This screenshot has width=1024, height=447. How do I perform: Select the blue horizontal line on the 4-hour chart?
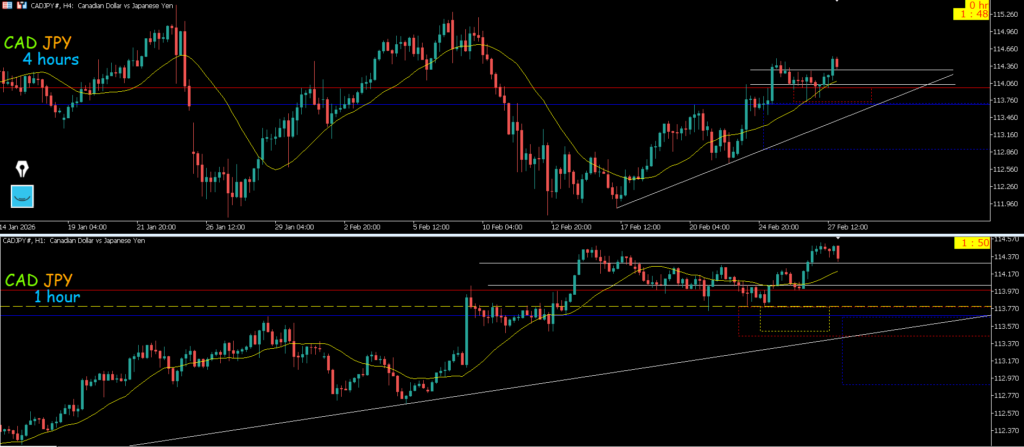(x=400, y=104)
